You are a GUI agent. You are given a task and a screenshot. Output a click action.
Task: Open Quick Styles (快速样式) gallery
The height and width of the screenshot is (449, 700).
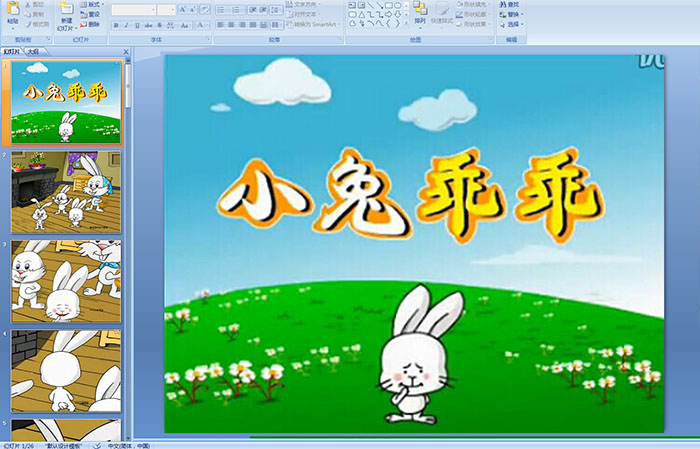coord(442,14)
